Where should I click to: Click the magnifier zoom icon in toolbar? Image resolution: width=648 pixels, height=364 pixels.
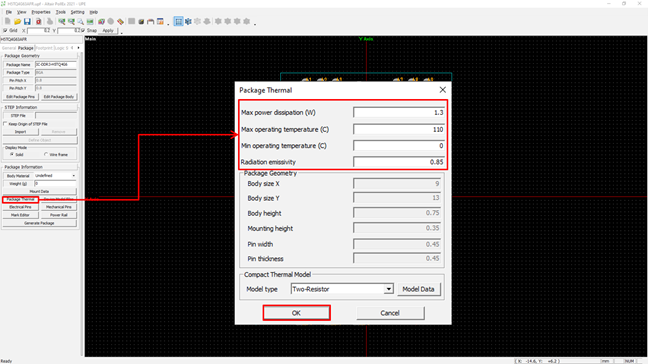pos(81,21)
